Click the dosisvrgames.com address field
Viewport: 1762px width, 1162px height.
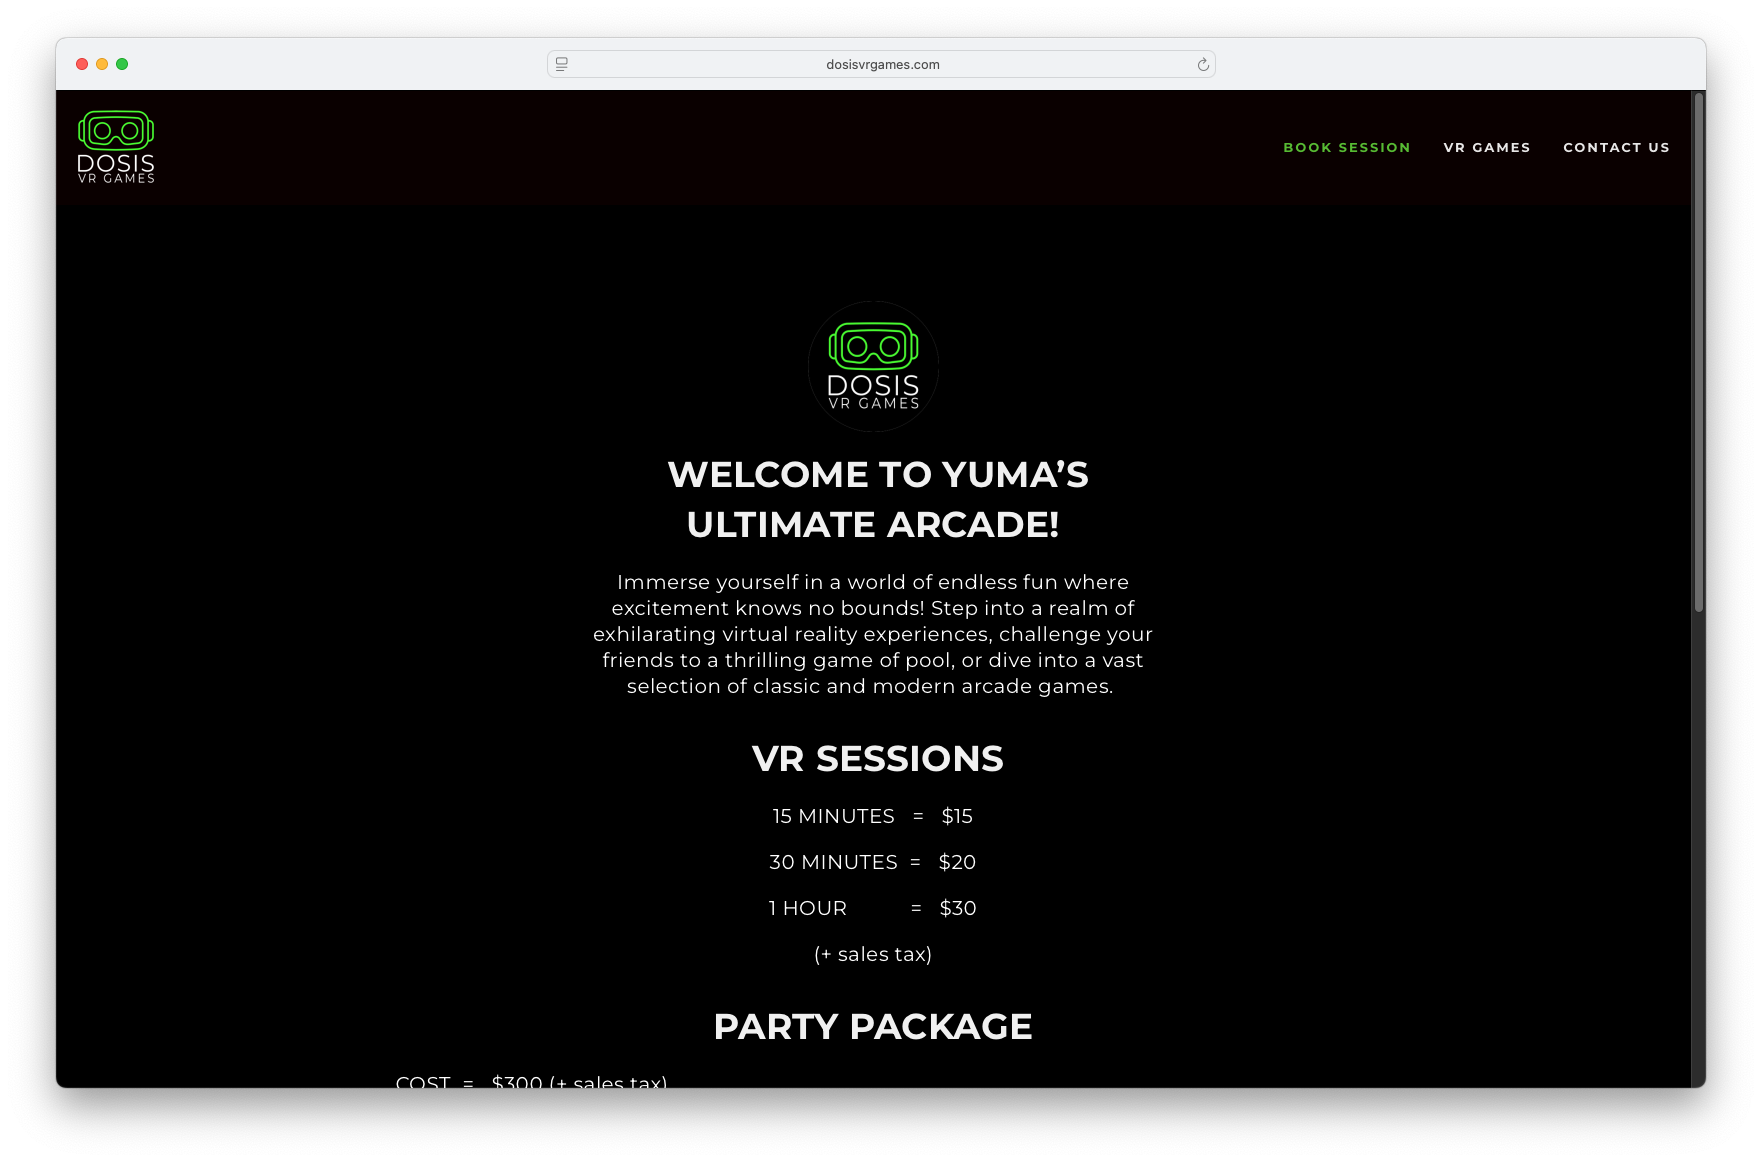point(882,64)
